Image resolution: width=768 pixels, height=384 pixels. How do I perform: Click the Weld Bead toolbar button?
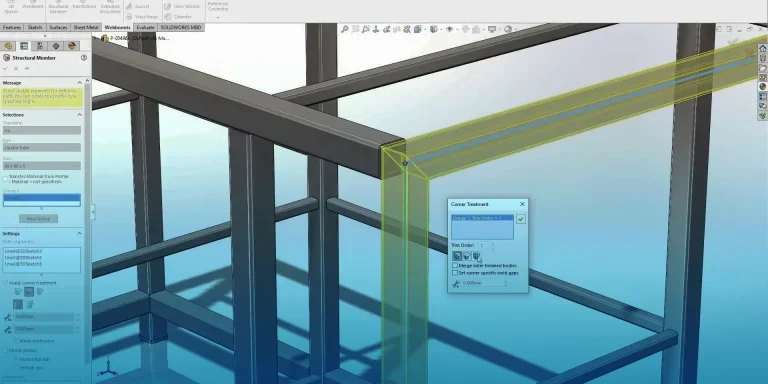(x=141, y=17)
